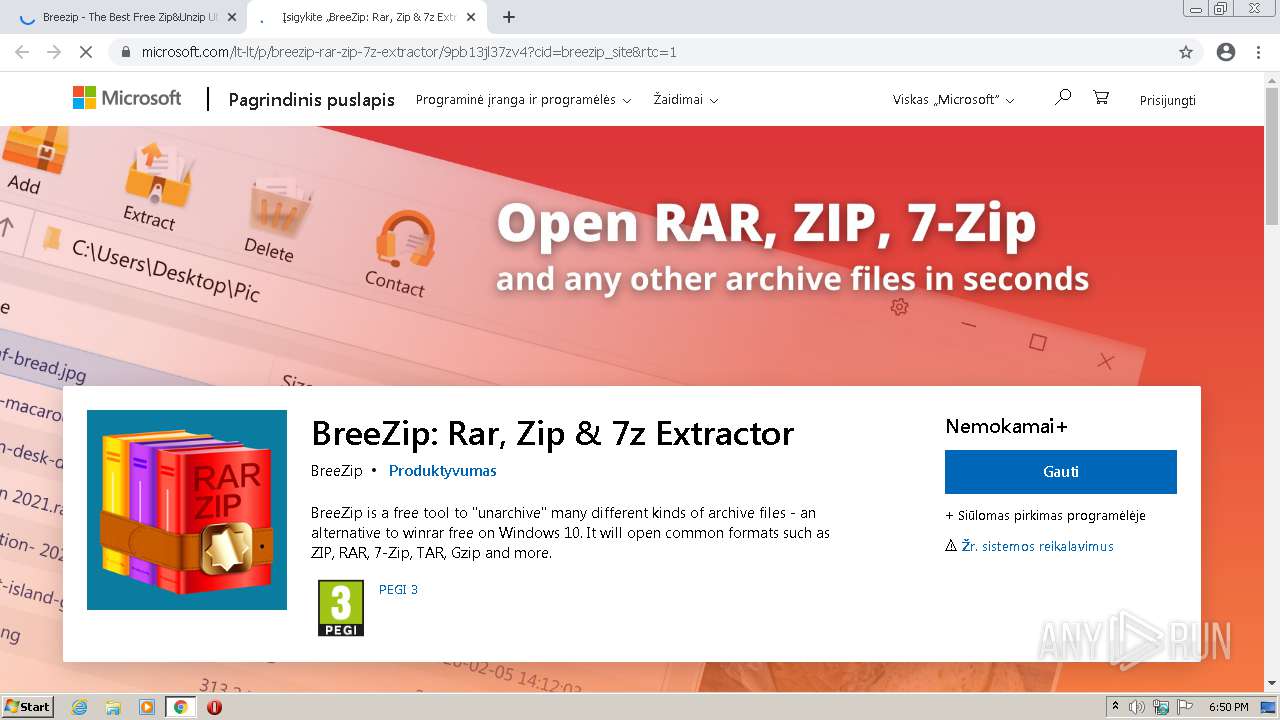Open the shopping cart icon
The image size is (1280, 720).
1101,97
